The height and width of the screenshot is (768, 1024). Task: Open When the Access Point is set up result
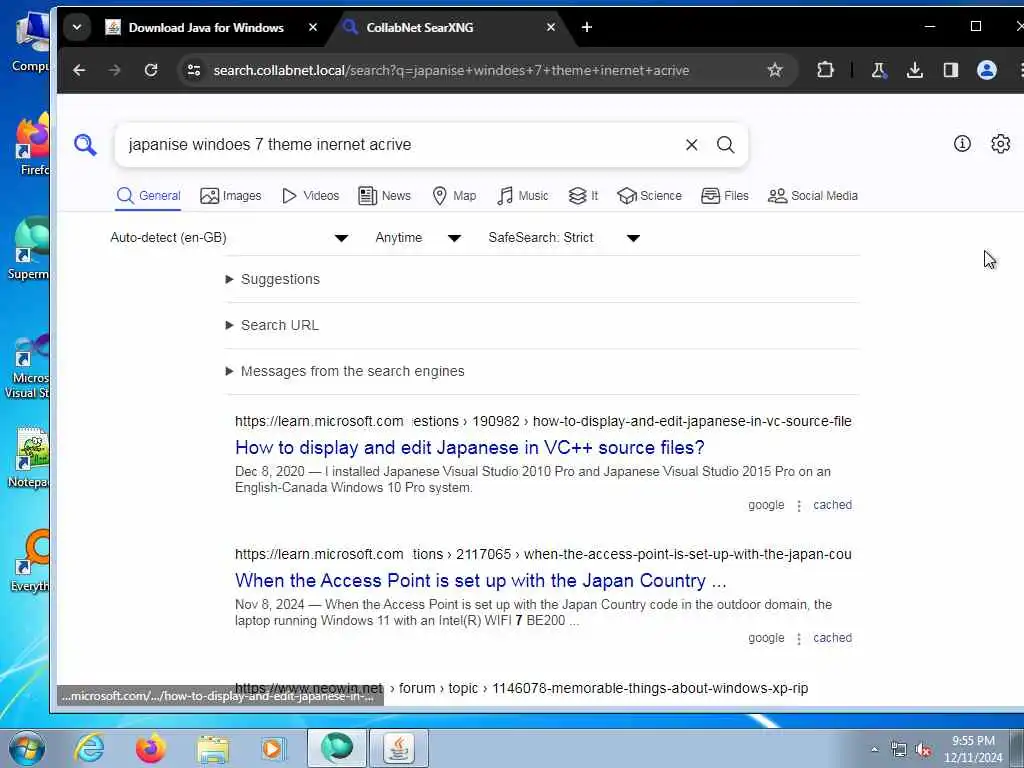tap(481, 581)
